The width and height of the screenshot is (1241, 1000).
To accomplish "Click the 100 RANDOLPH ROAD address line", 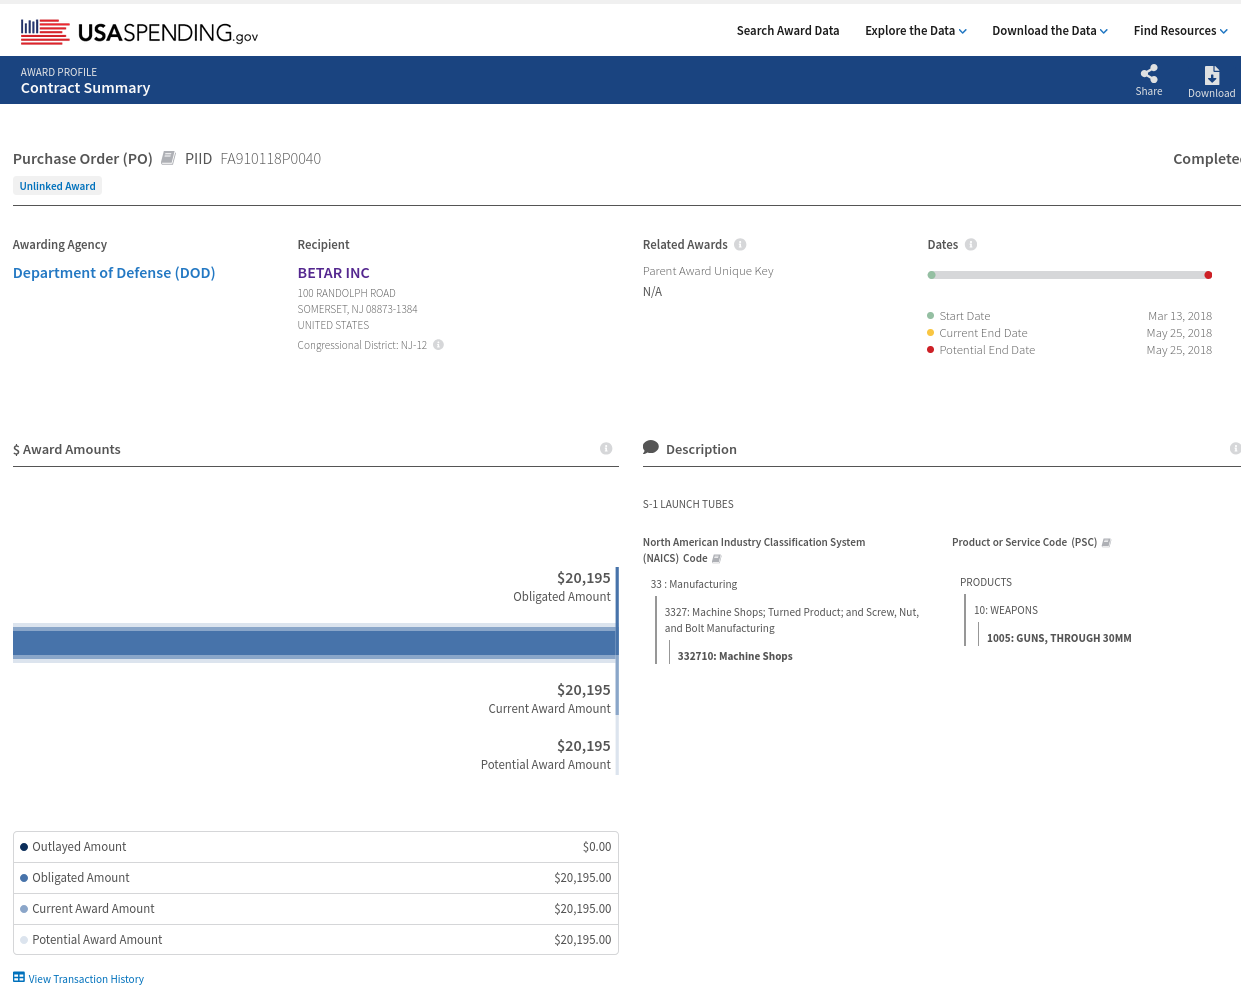I will pyautogui.click(x=346, y=293).
